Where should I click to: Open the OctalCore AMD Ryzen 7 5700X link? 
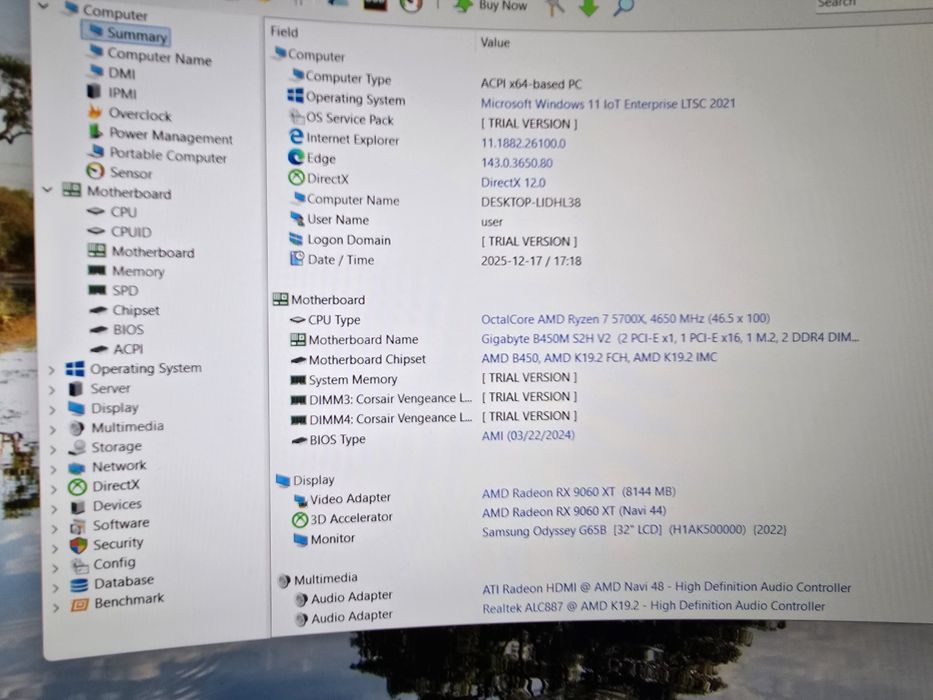[x=625, y=319]
